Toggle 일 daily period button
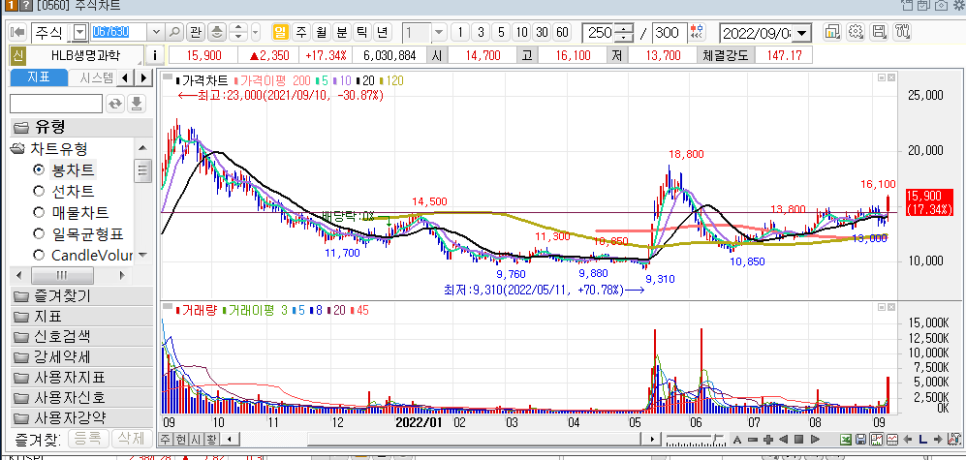966x460 pixels. tap(281, 32)
